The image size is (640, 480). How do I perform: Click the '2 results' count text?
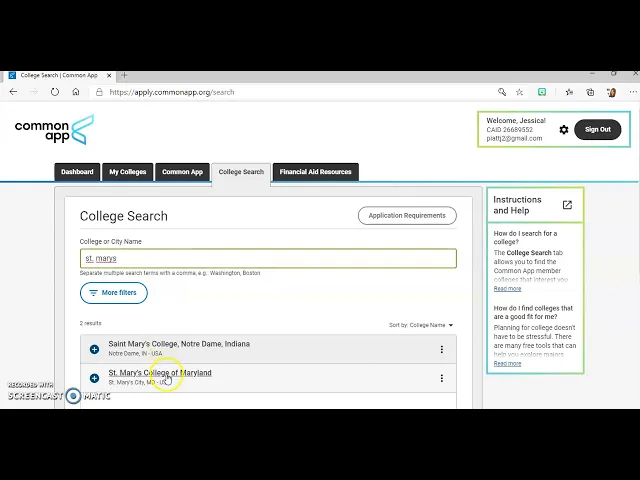tap(91, 323)
